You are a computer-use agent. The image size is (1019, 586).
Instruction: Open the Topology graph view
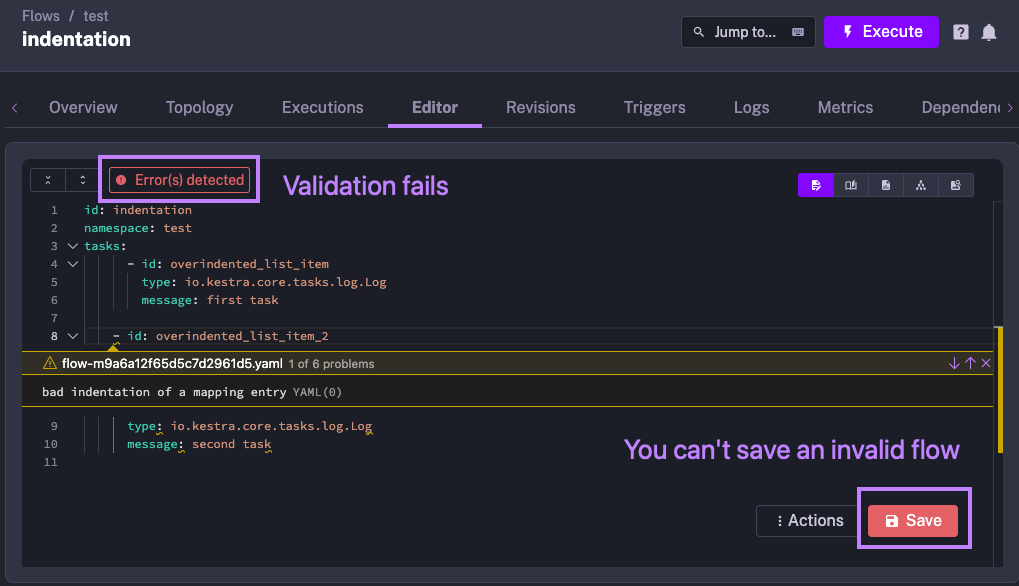[x=199, y=107]
